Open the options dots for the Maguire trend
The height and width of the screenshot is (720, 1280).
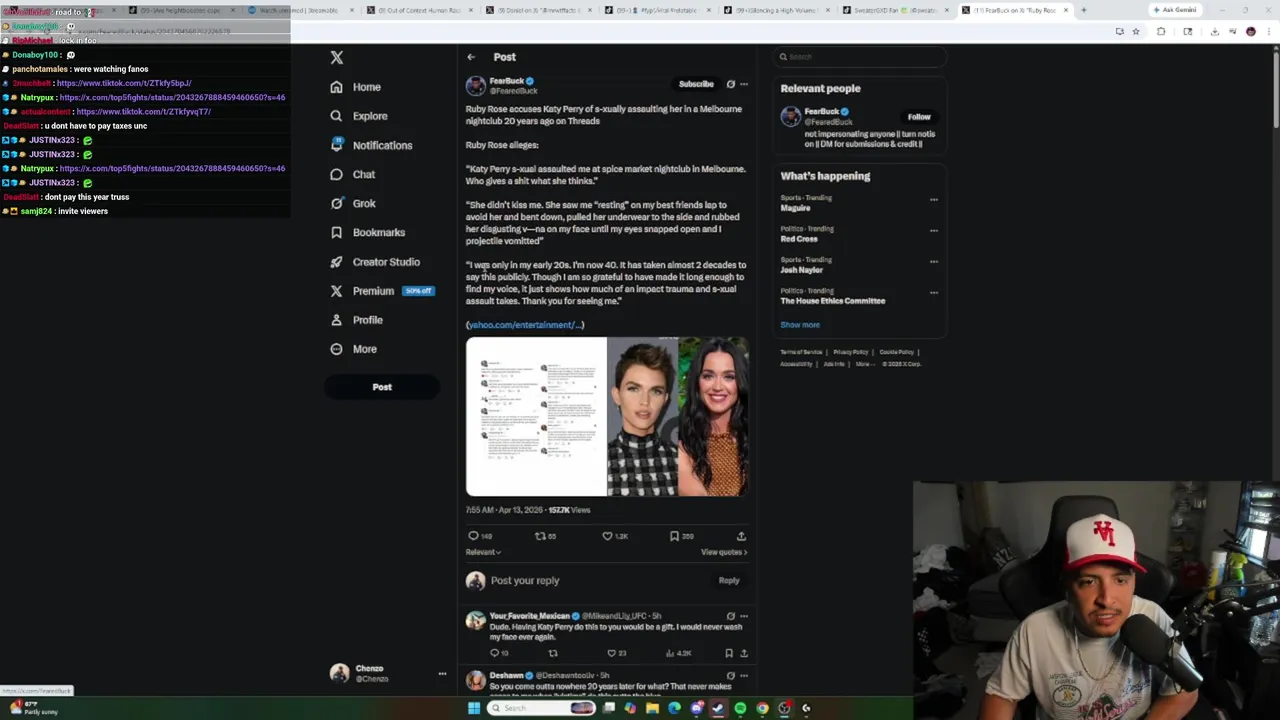(934, 199)
